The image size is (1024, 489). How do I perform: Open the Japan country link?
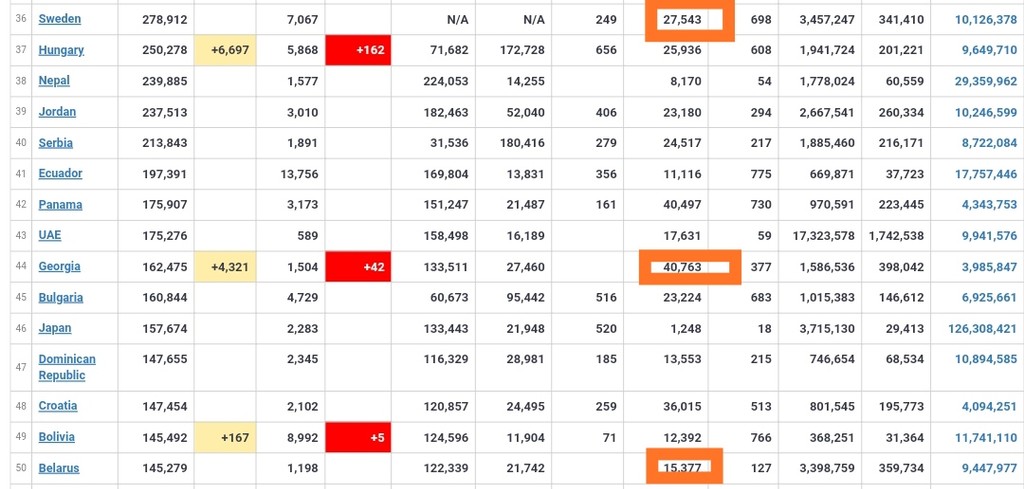[55, 328]
